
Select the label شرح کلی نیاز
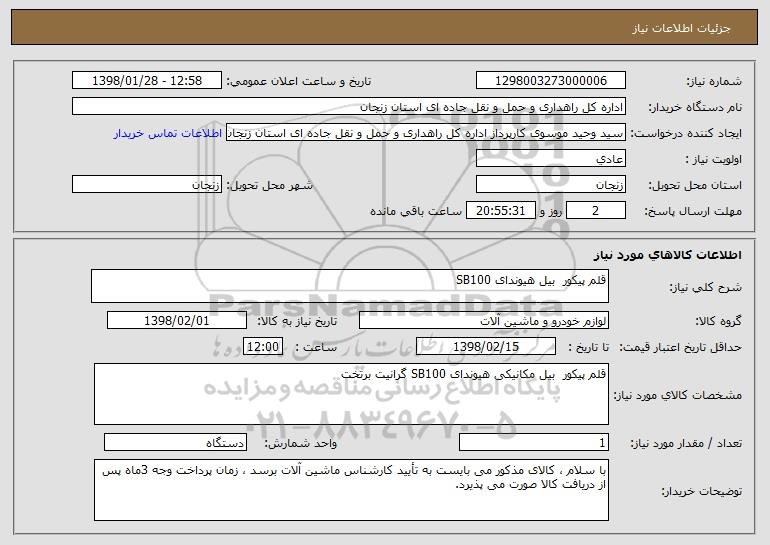tap(706, 288)
